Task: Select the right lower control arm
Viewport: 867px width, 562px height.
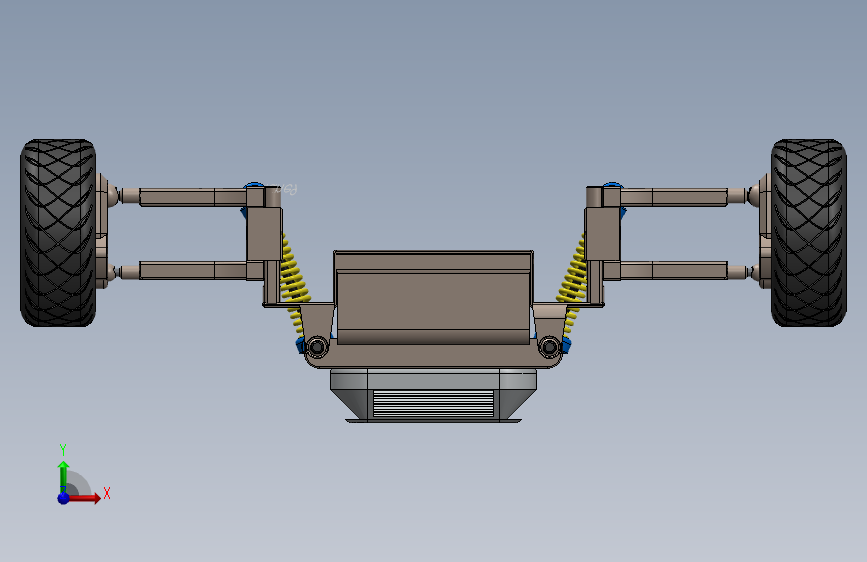Action: click(673, 270)
